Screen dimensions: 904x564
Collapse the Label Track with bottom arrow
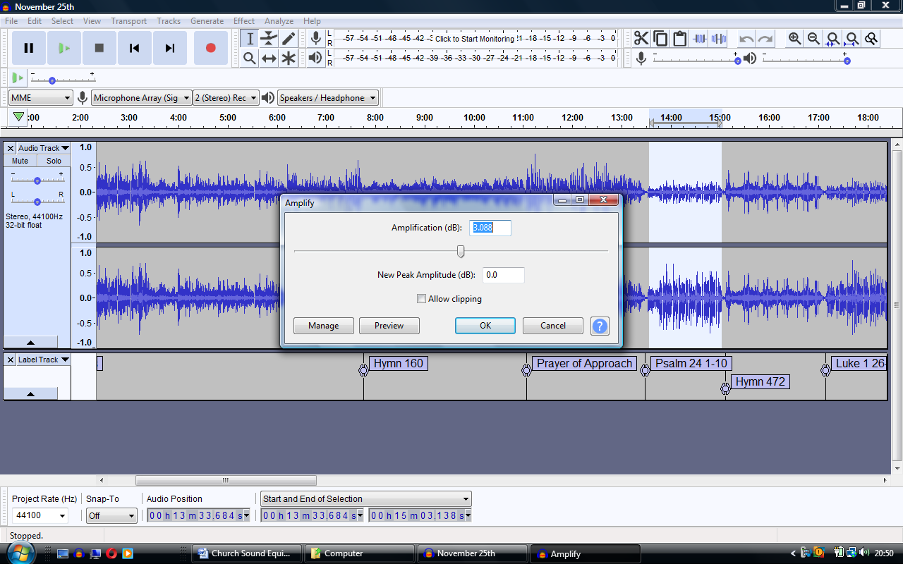click(31, 394)
